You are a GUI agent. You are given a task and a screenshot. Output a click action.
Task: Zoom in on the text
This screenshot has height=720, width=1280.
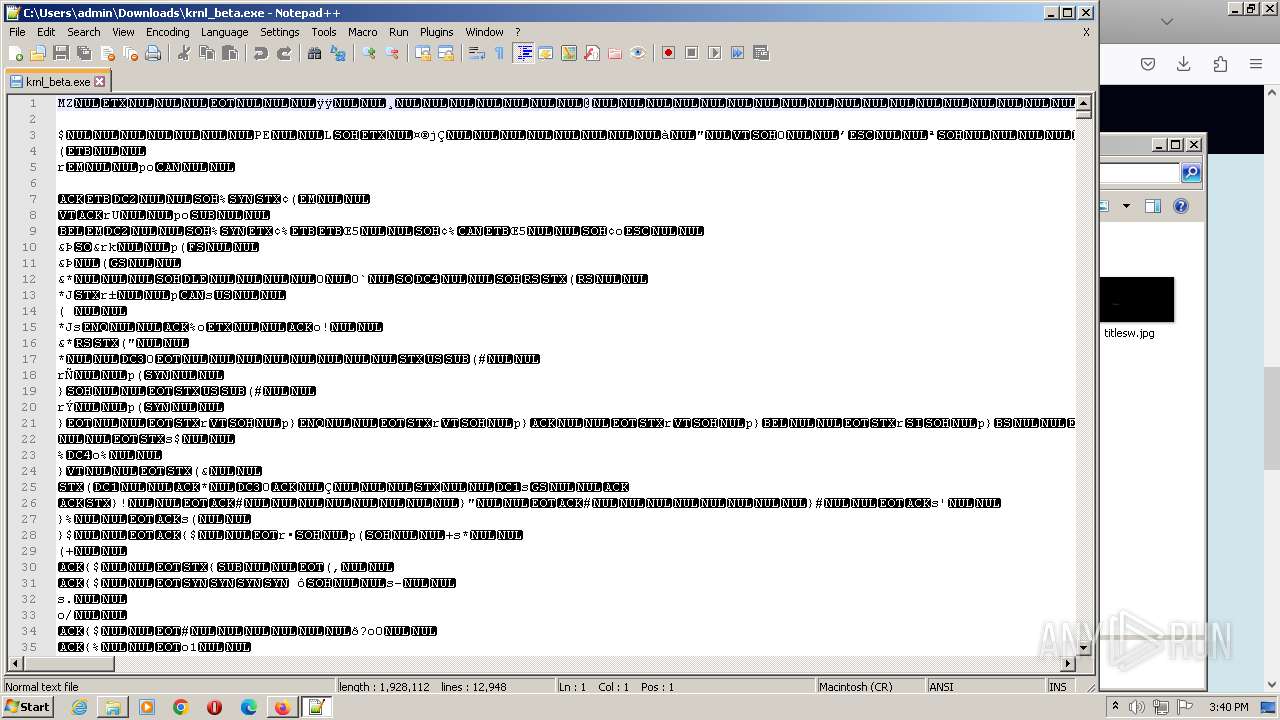coord(369,53)
